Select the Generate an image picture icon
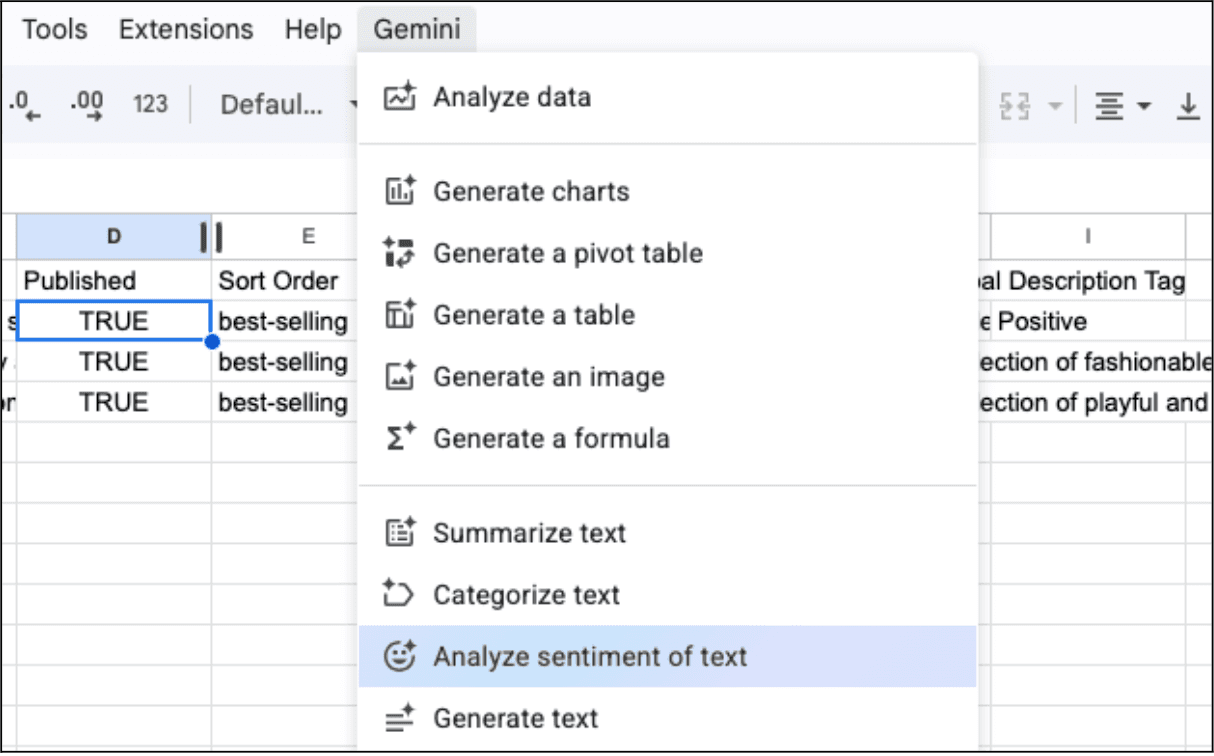 [x=397, y=377]
